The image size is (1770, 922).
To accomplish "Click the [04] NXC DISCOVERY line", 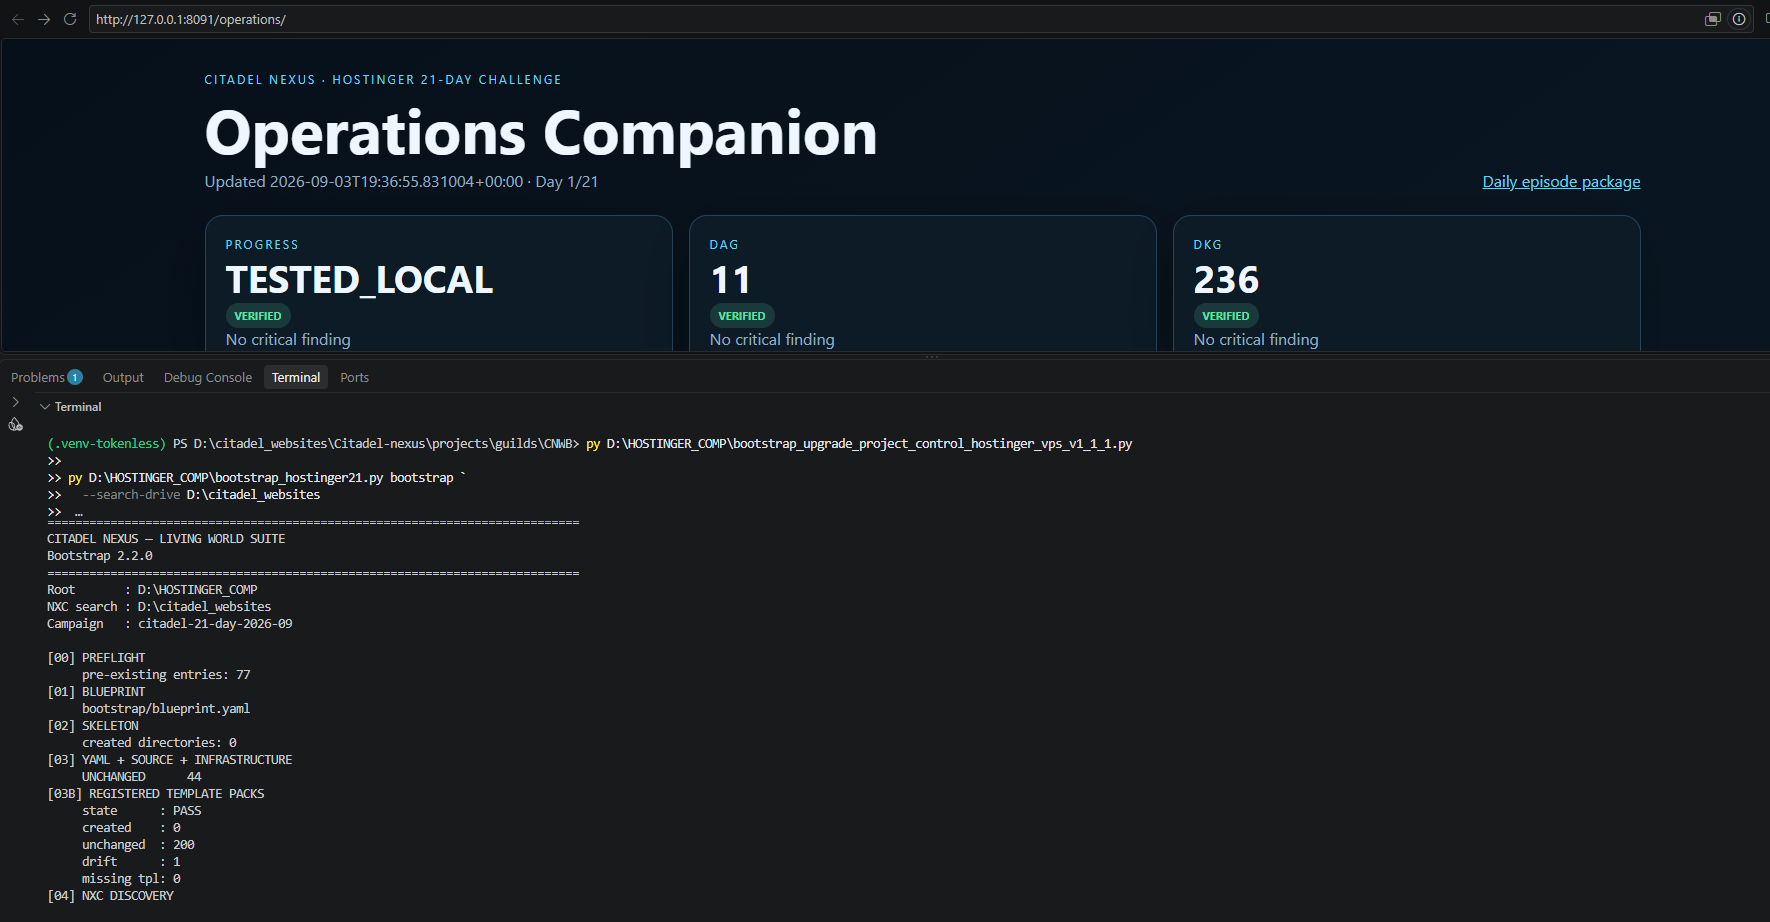I will coord(110,896).
